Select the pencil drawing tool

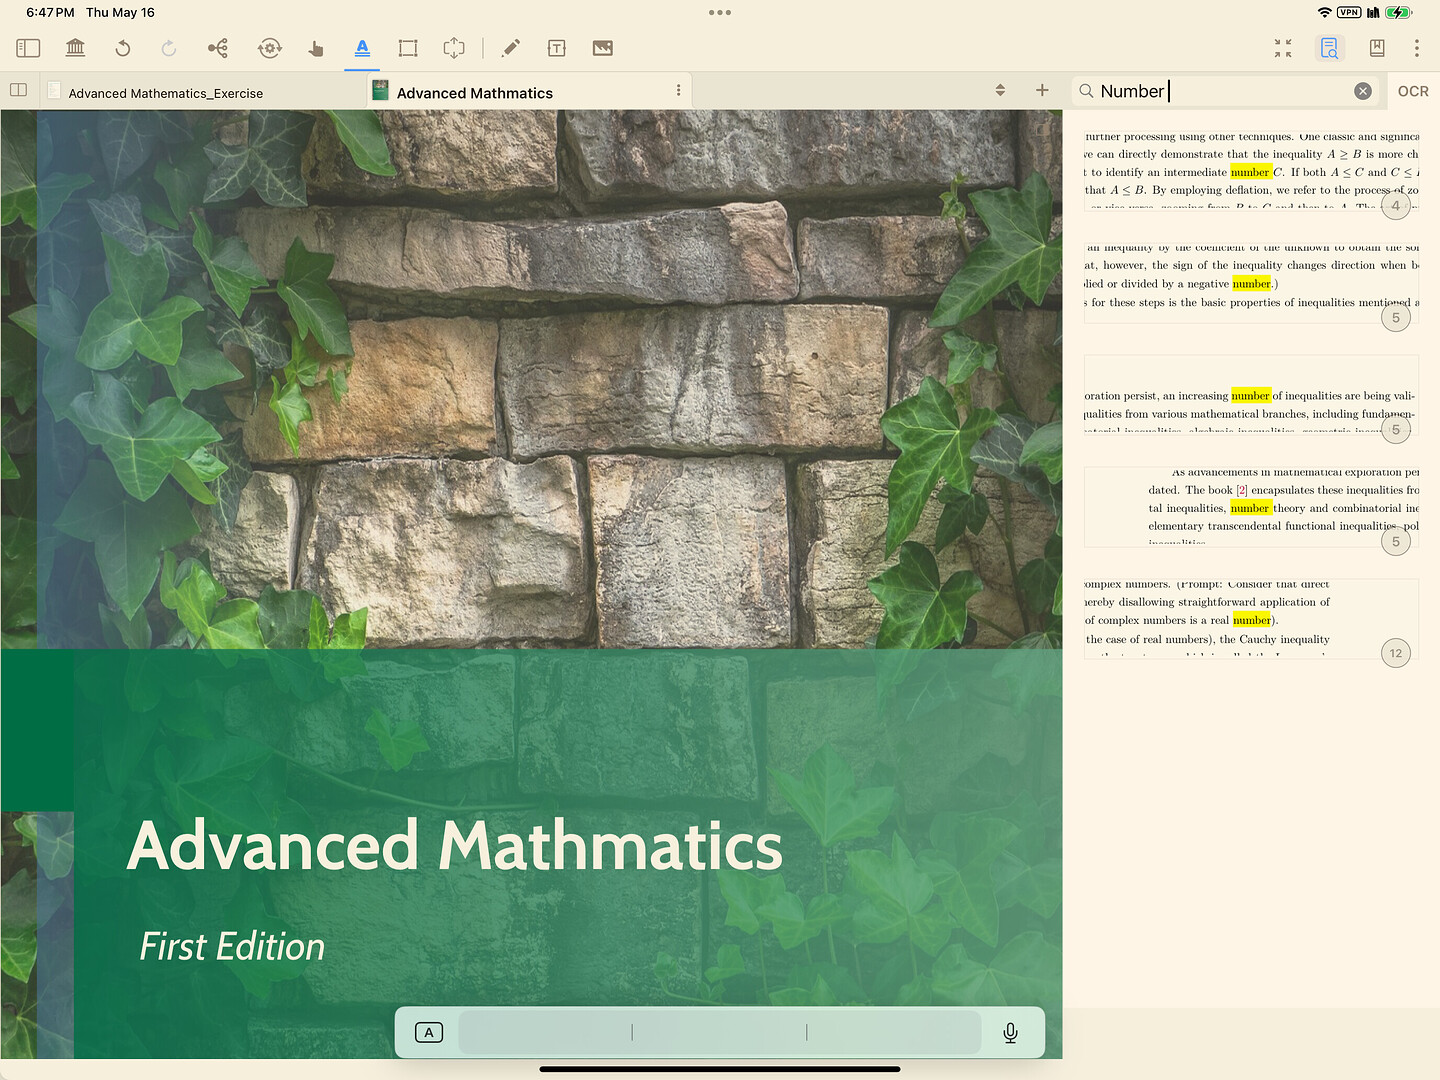[510, 48]
